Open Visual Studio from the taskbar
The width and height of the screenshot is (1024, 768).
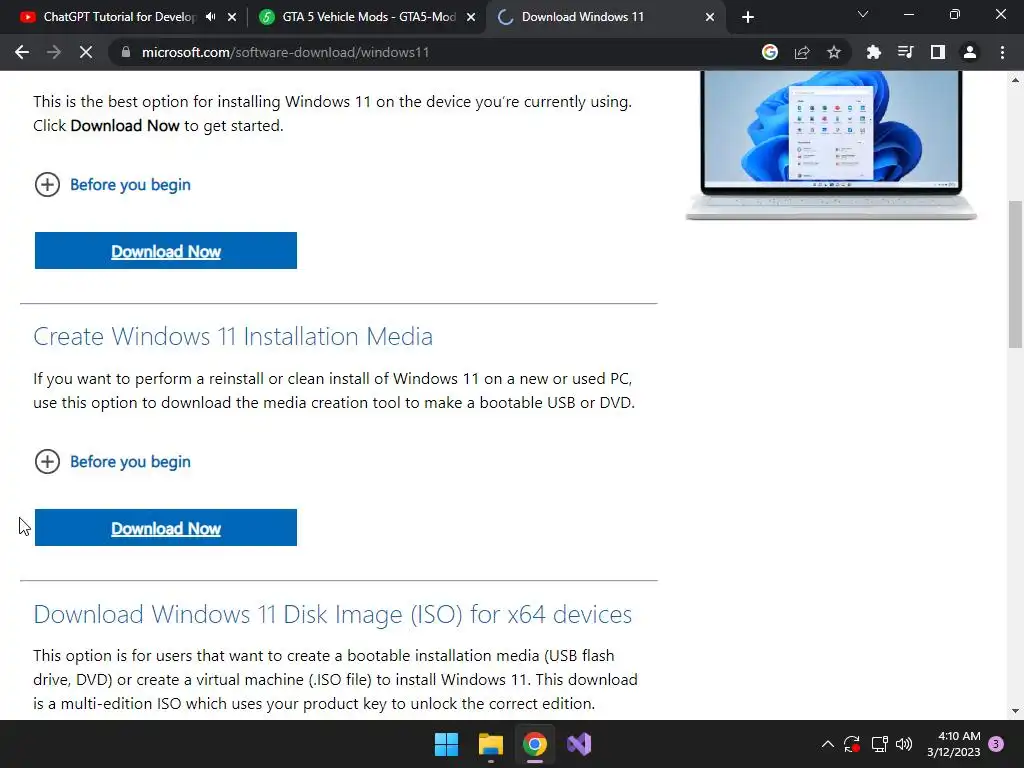579,744
